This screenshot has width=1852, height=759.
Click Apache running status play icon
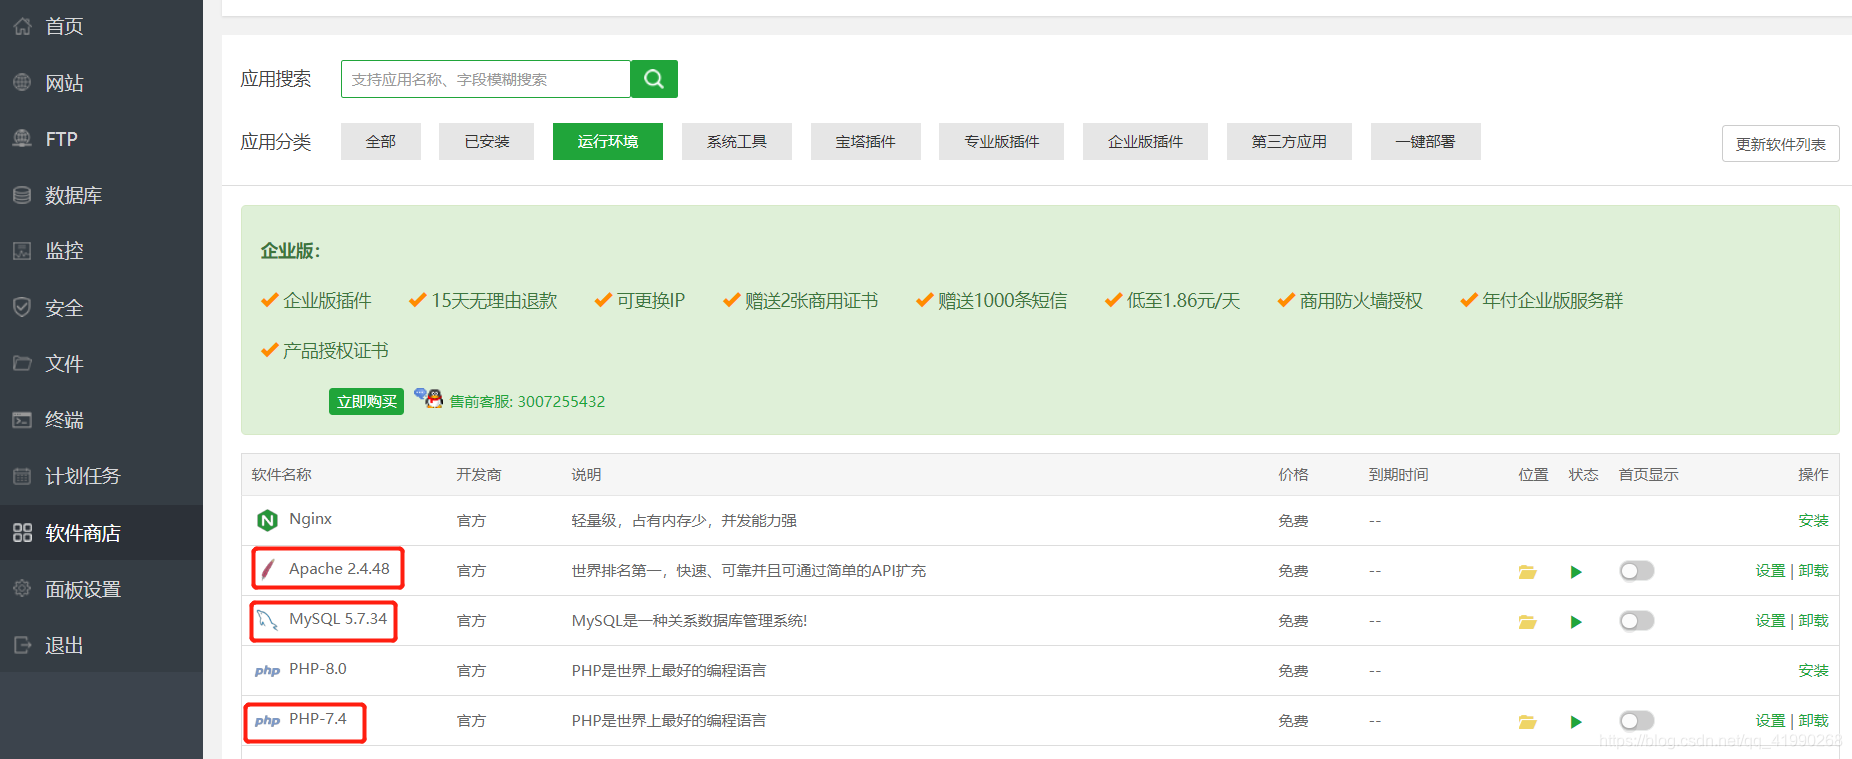[1576, 572]
